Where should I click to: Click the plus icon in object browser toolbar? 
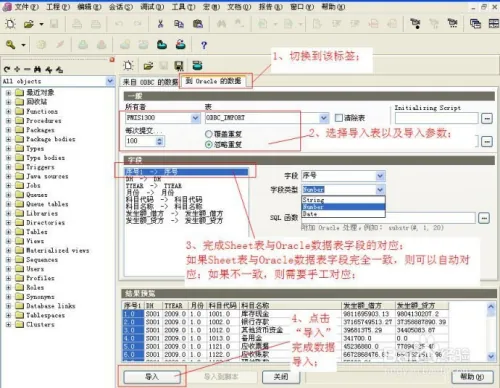point(17,69)
